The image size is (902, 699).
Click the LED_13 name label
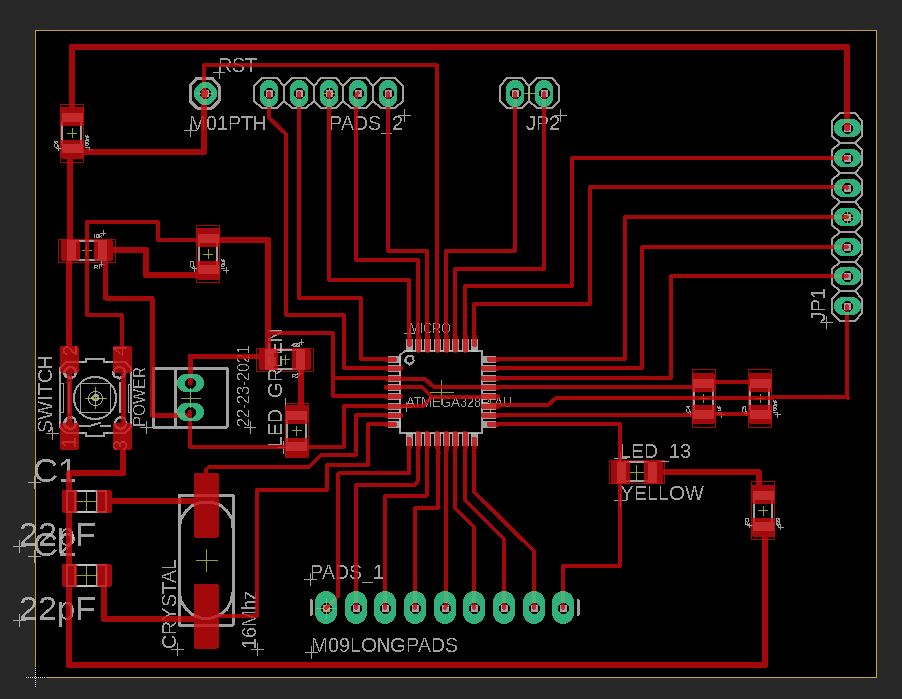point(655,451)
